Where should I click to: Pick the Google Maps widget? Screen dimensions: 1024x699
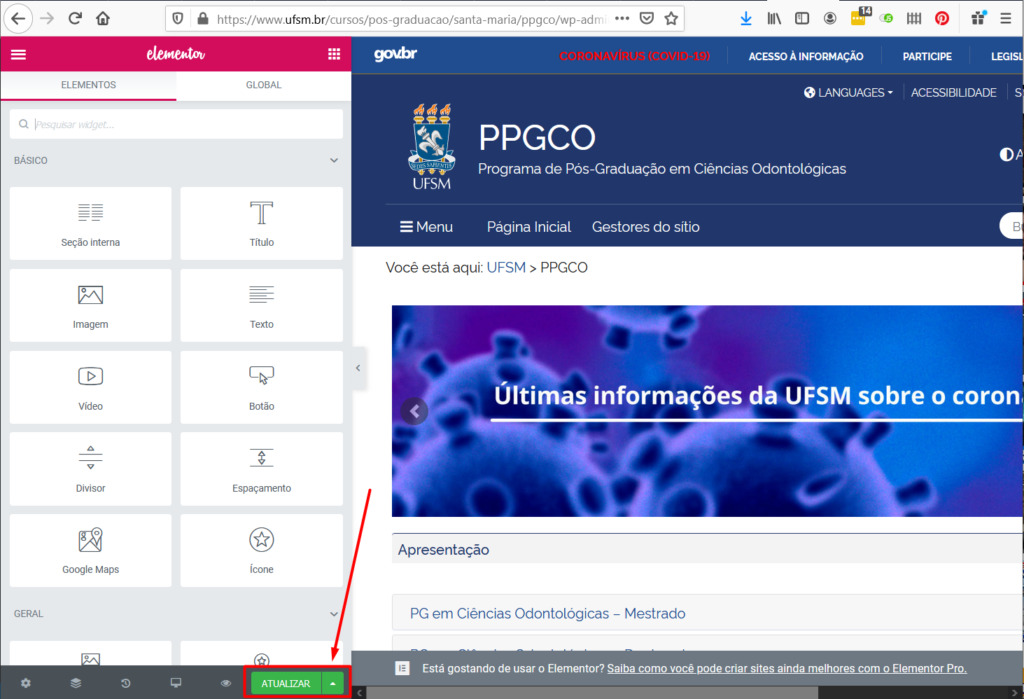[x=90, y=551]
